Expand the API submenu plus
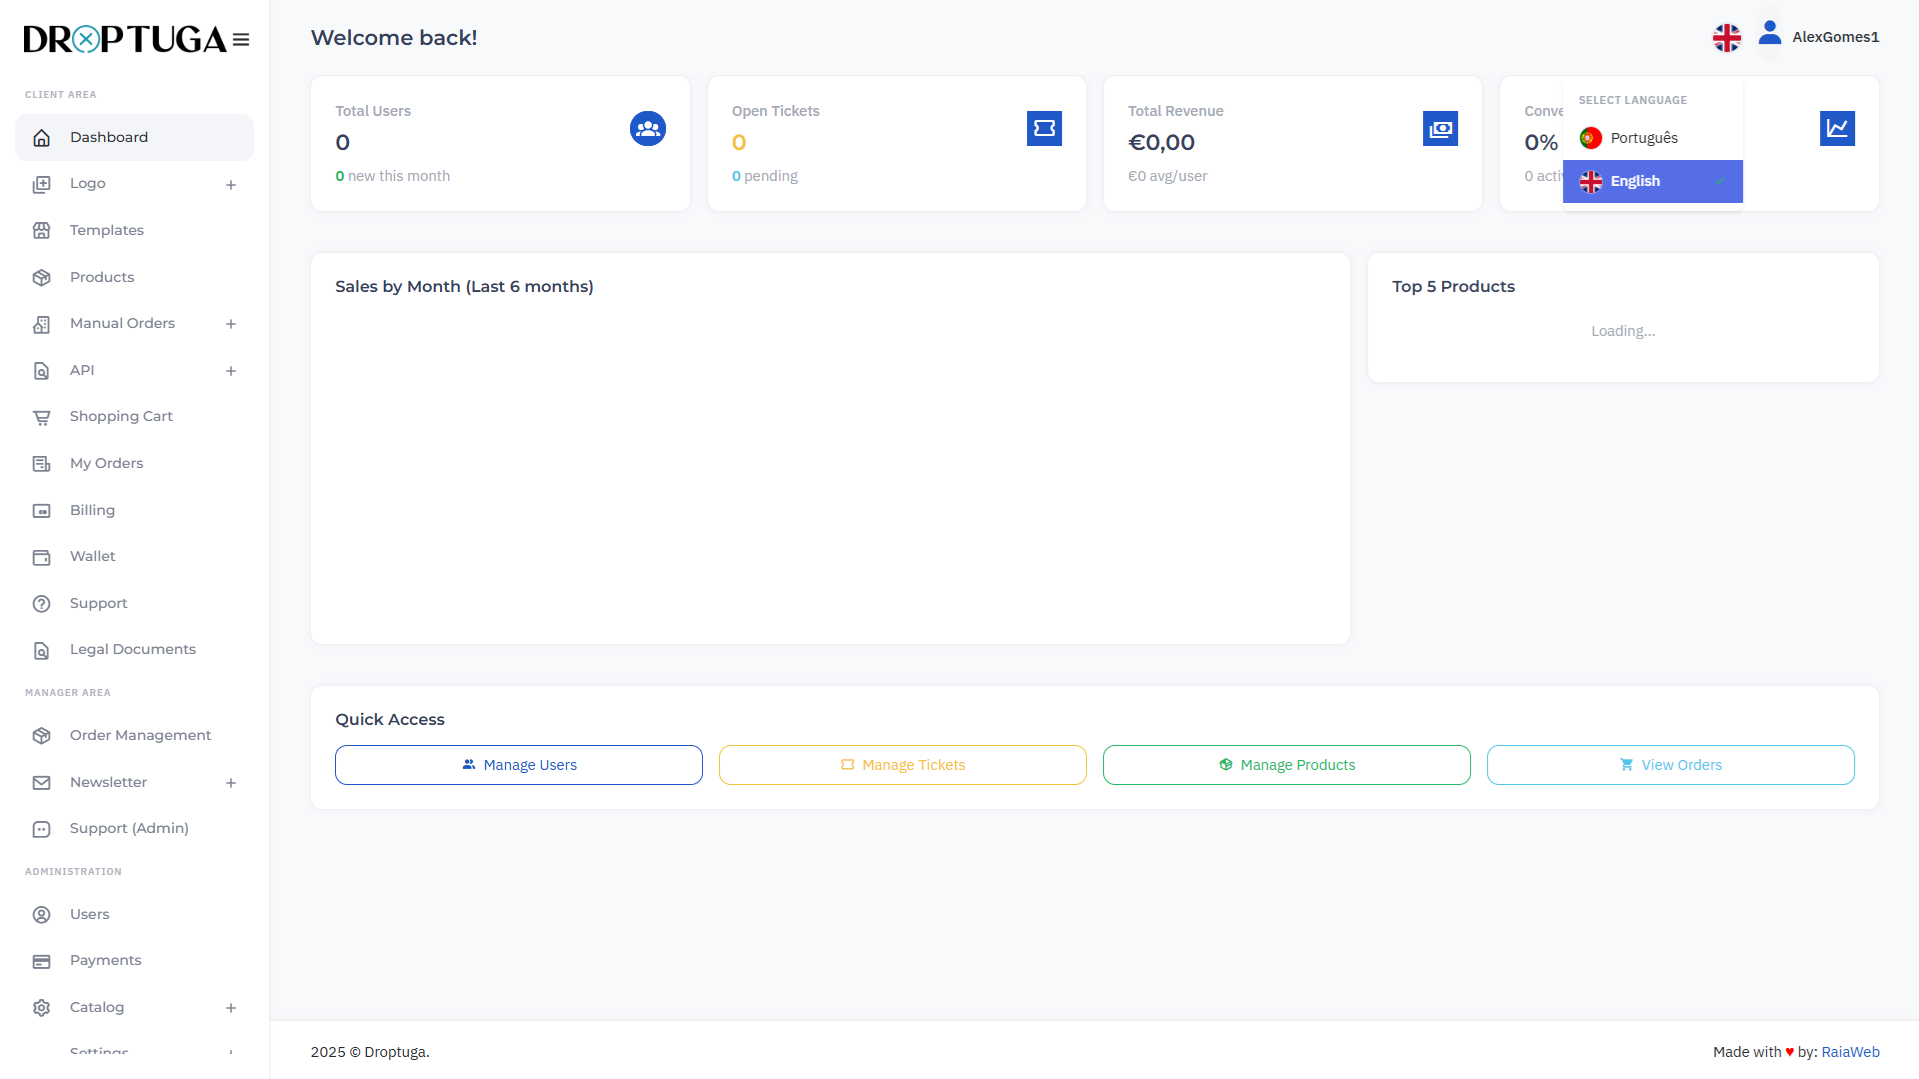 (231, 371)
